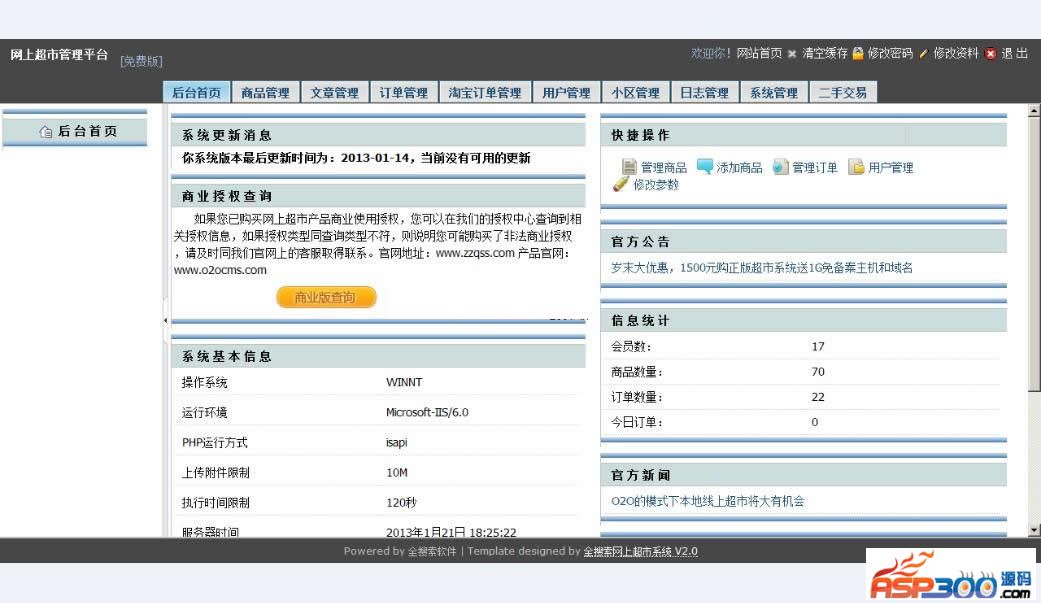Viewport: 1041px width, 603px height.
Task: Click the 商品数量 value 70
Action: pyautogui.click(x=818, y=372)
